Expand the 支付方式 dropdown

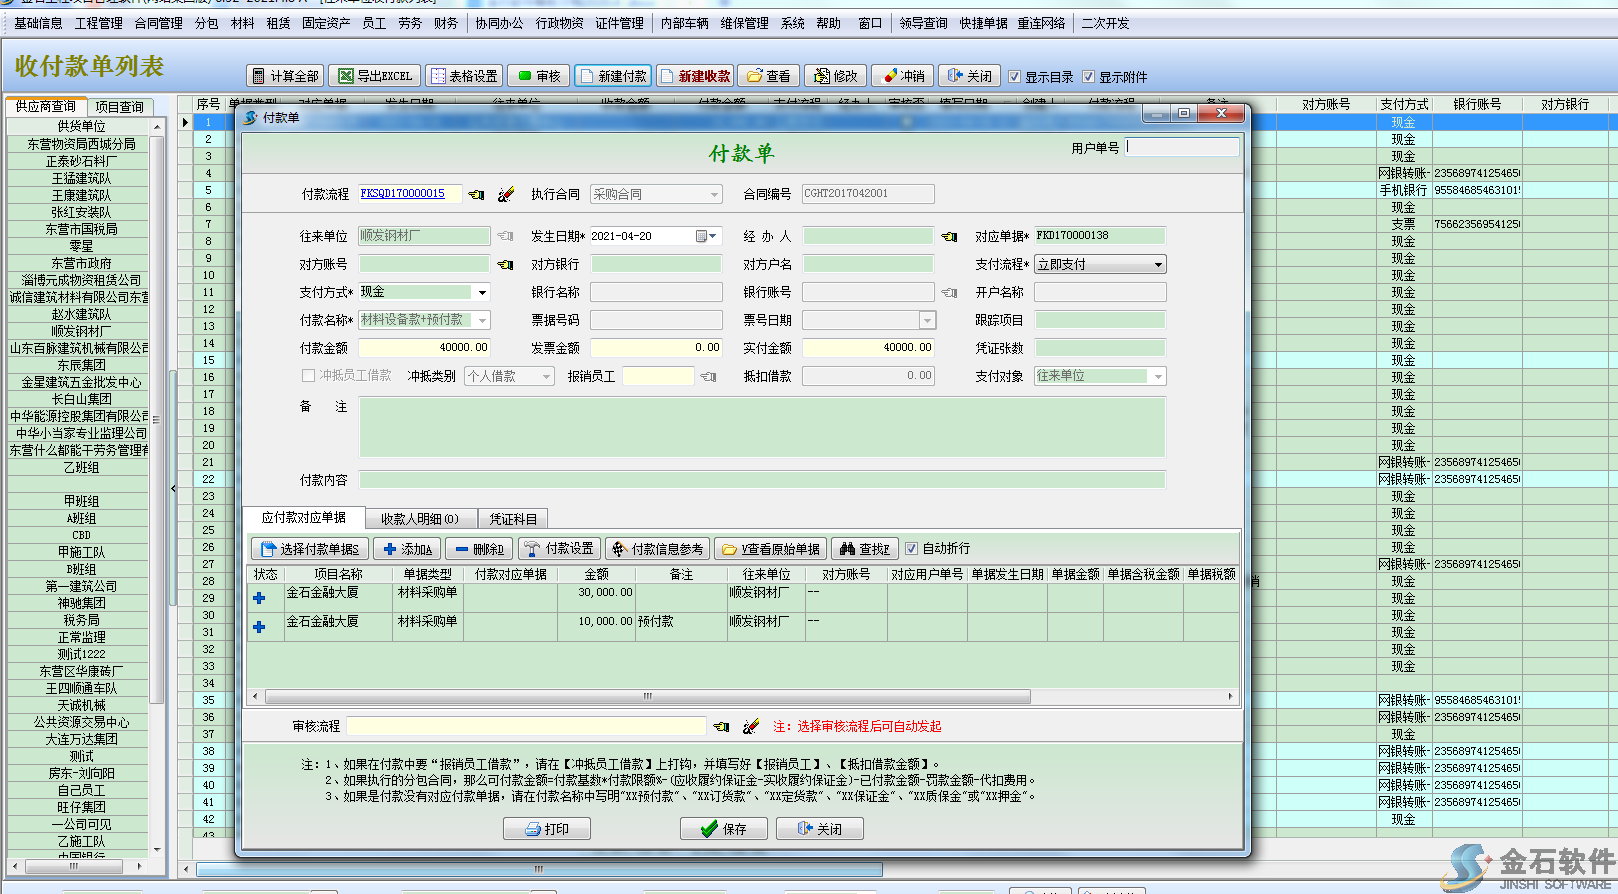pos(482,292)
